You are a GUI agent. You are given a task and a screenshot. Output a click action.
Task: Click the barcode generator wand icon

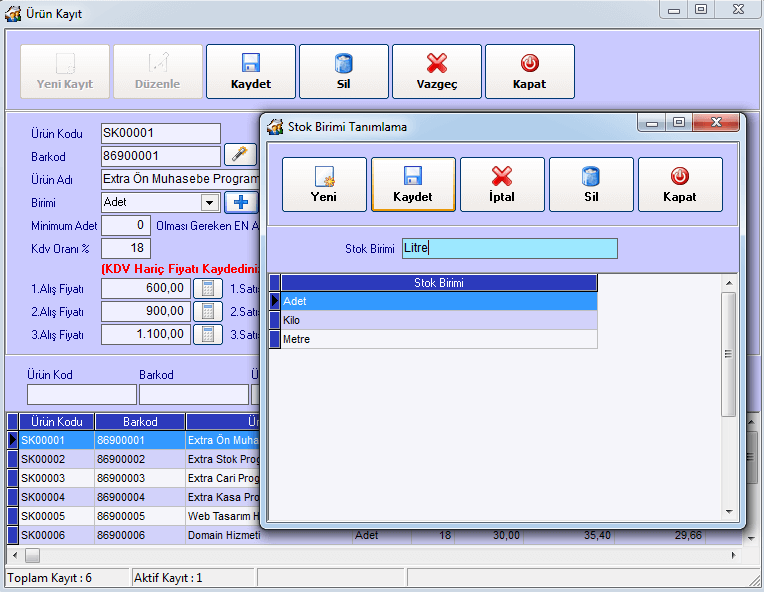pyautogui.click(x=240, y=155)
